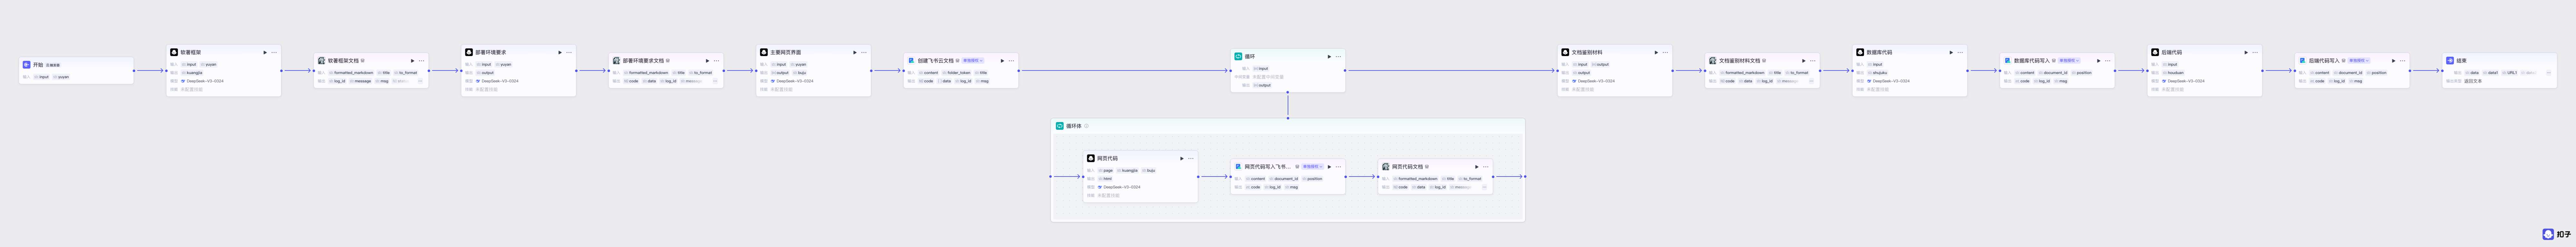Click 返回文本 output type in 结束 node
Screen dimensions: 2576x247
[2473, 81]
